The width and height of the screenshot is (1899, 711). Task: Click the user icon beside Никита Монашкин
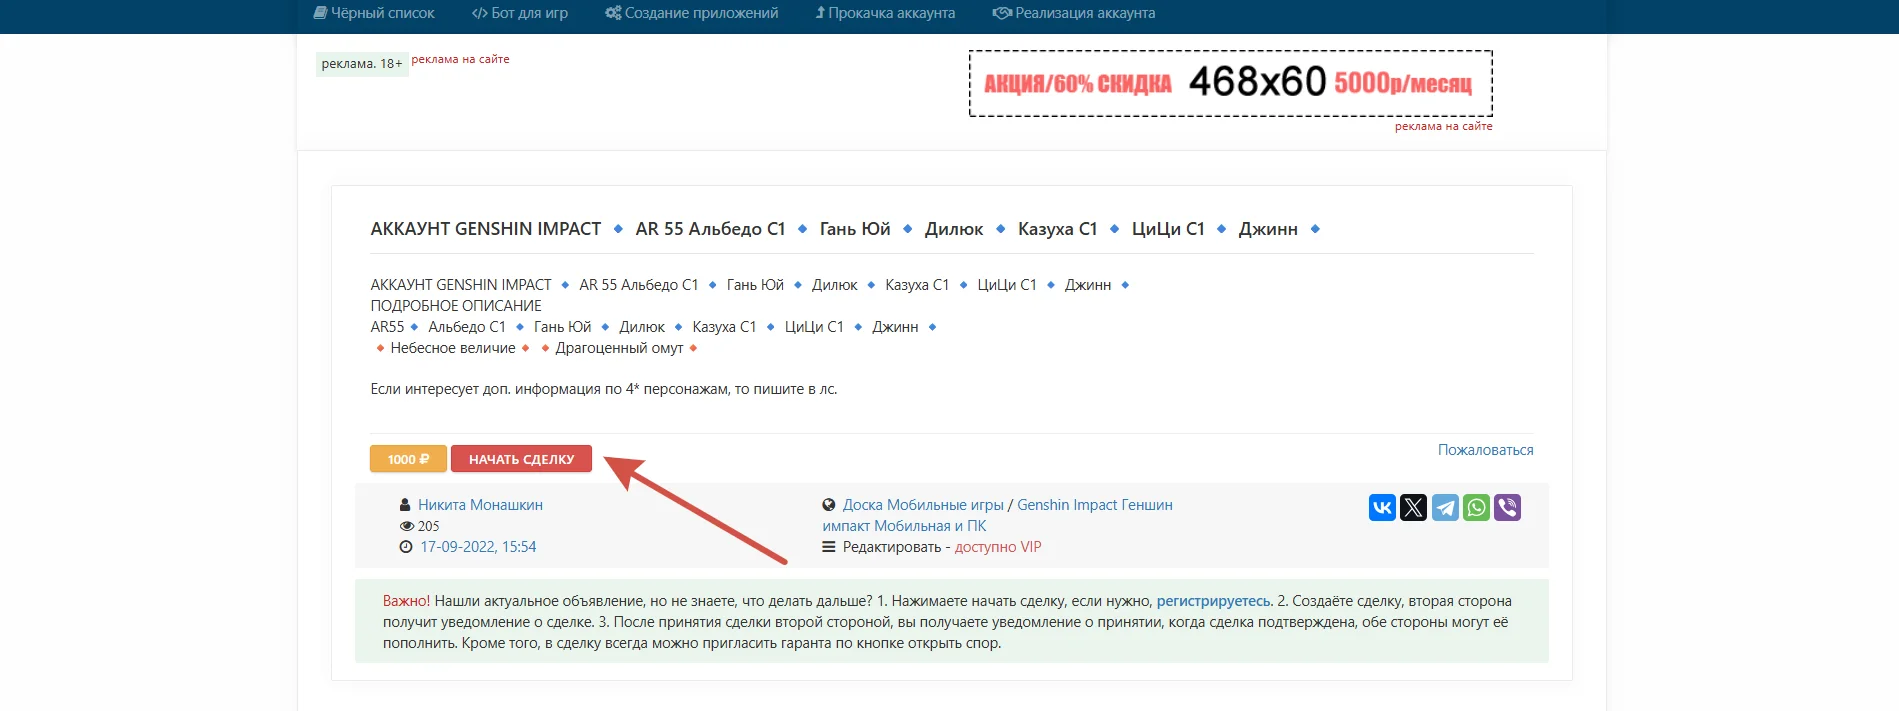point(405,505)
